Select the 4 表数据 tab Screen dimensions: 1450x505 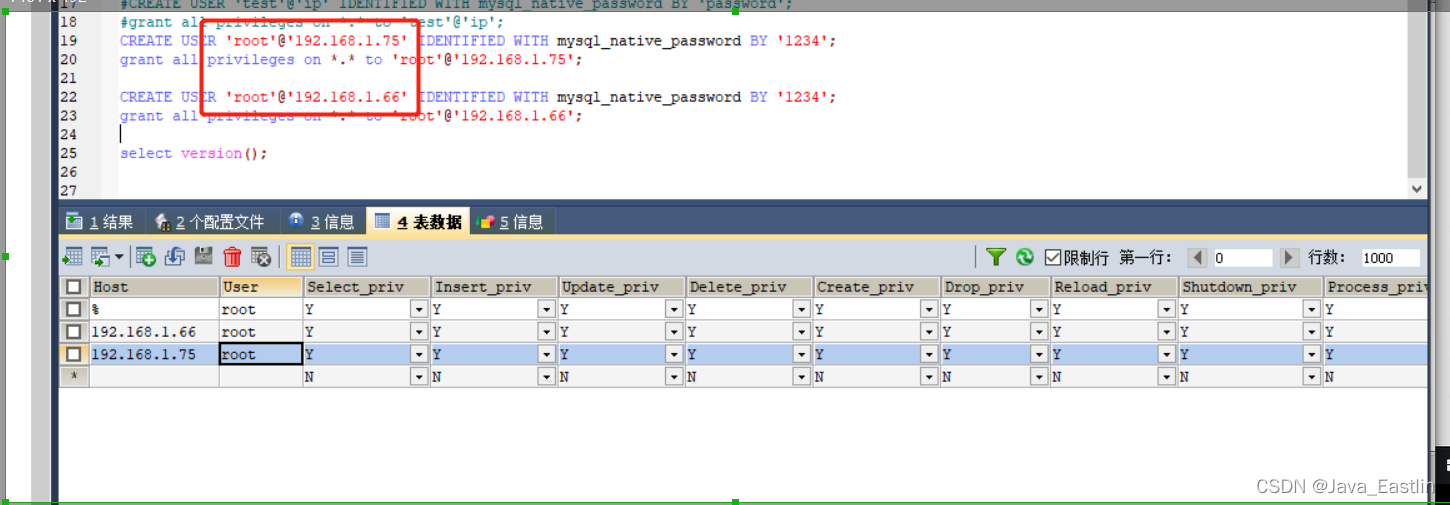(418, 222)
